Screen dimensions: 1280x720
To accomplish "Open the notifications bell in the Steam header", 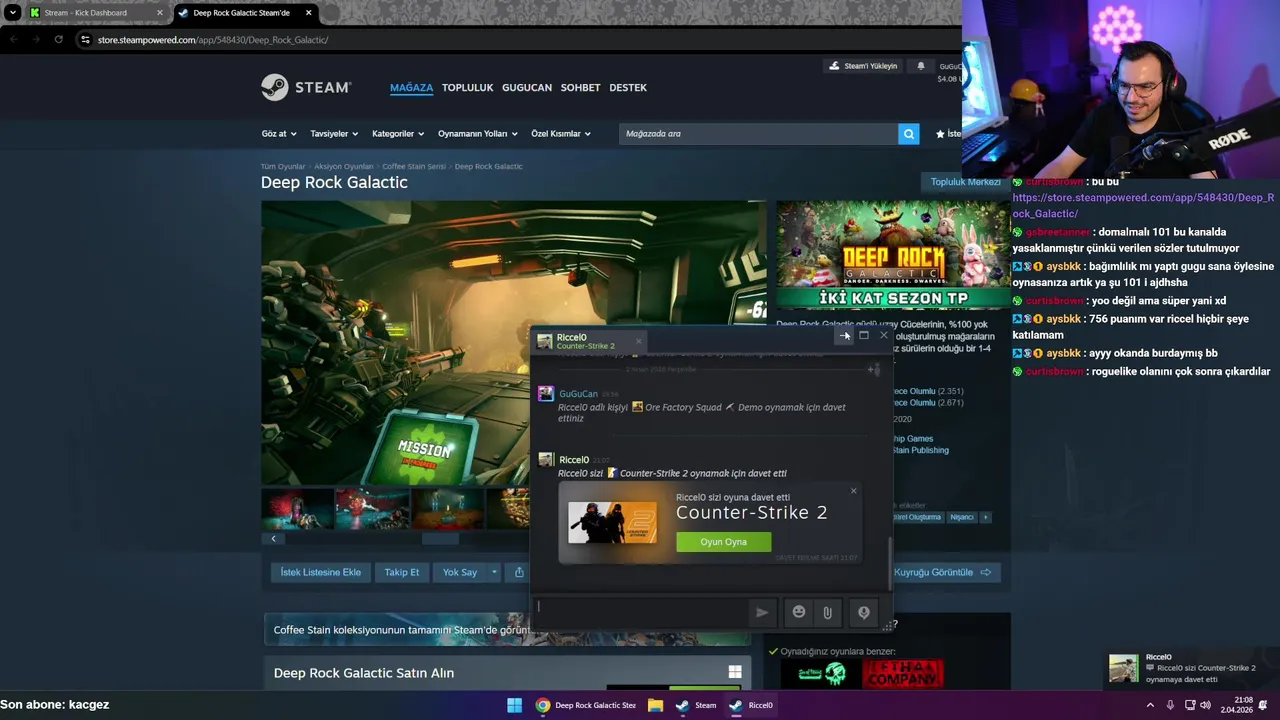I will 921,66.
